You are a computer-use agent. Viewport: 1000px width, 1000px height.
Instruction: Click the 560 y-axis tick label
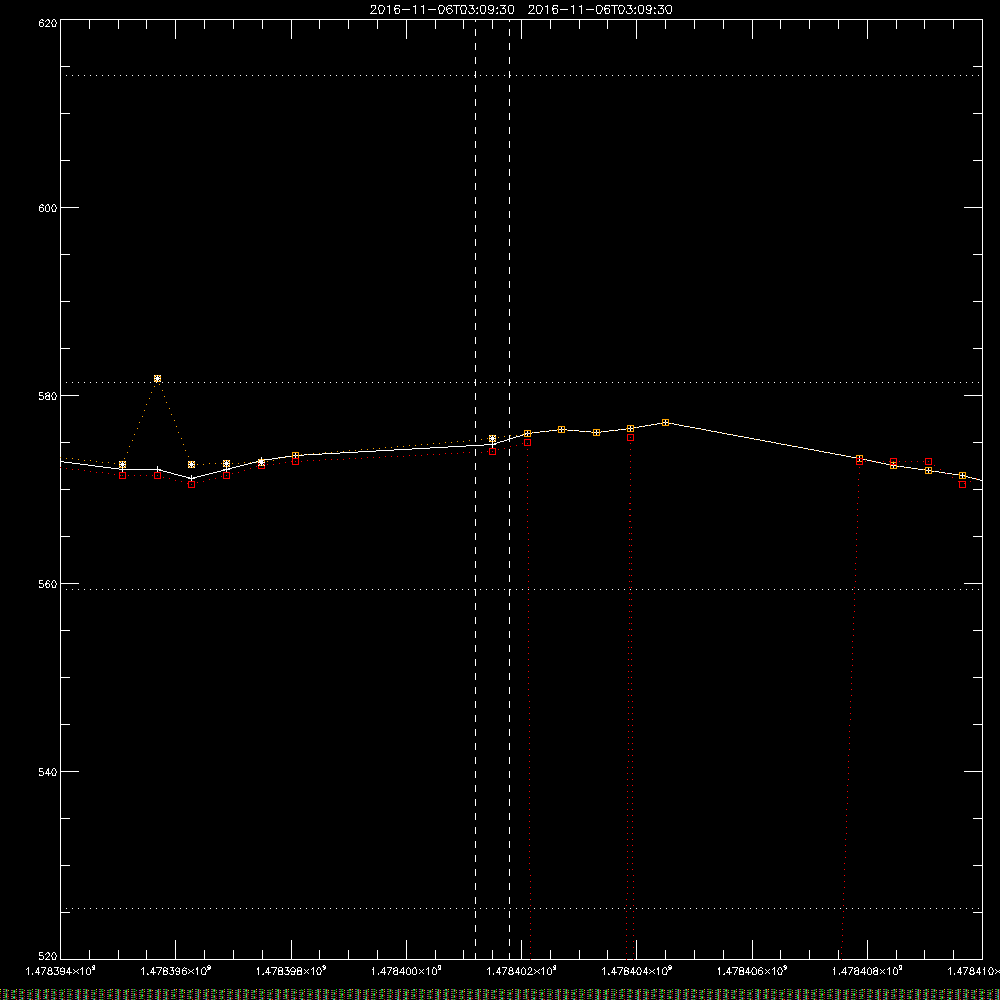click(48, 584)
